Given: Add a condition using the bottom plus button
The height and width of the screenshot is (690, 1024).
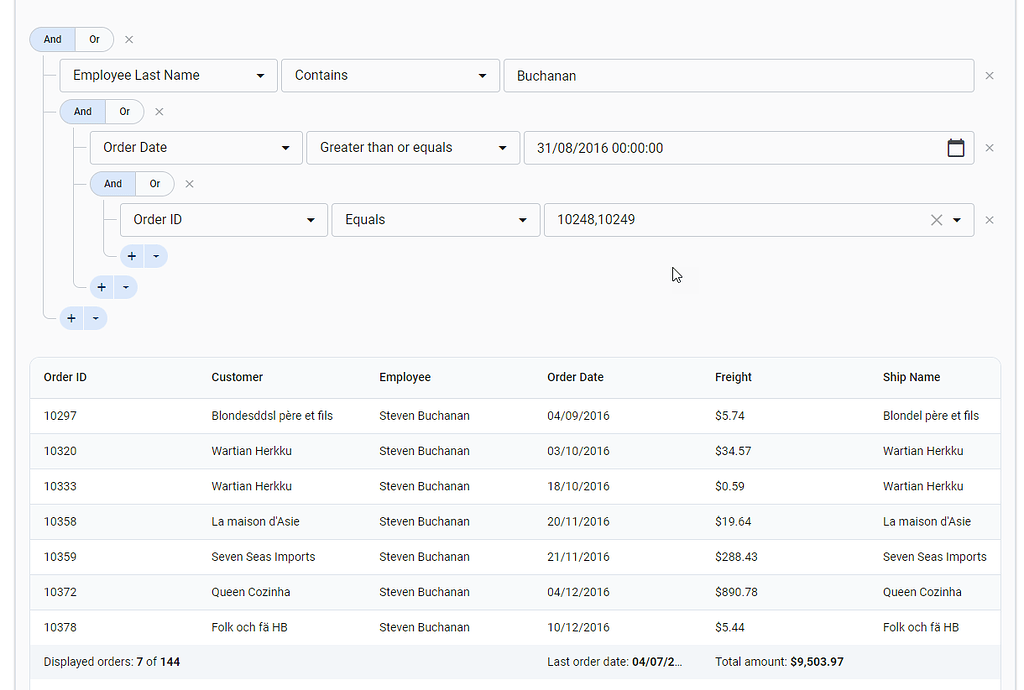Looking at the screenshot, I should [71, 318].
